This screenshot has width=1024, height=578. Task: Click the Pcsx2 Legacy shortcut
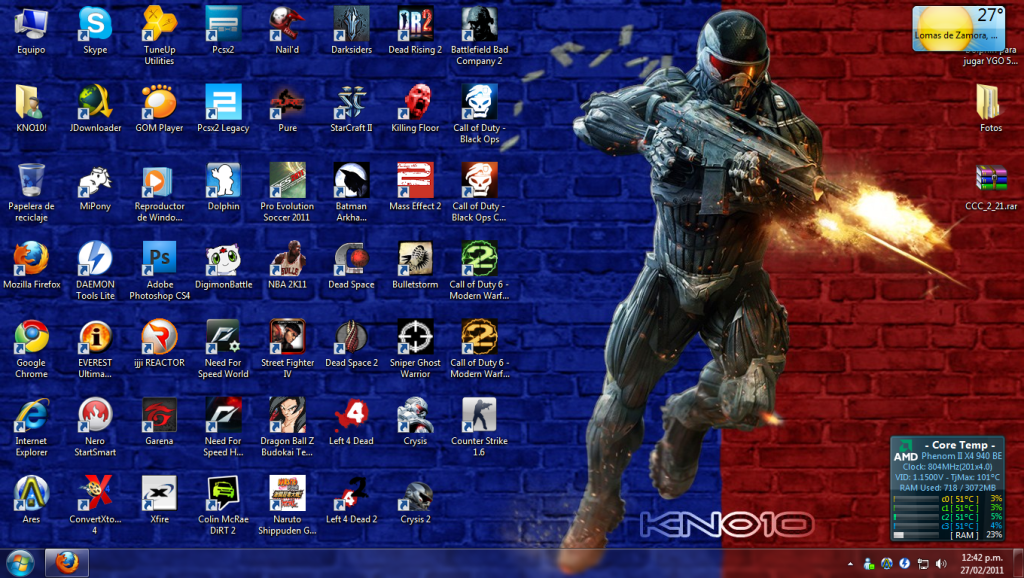pos(223,109)
